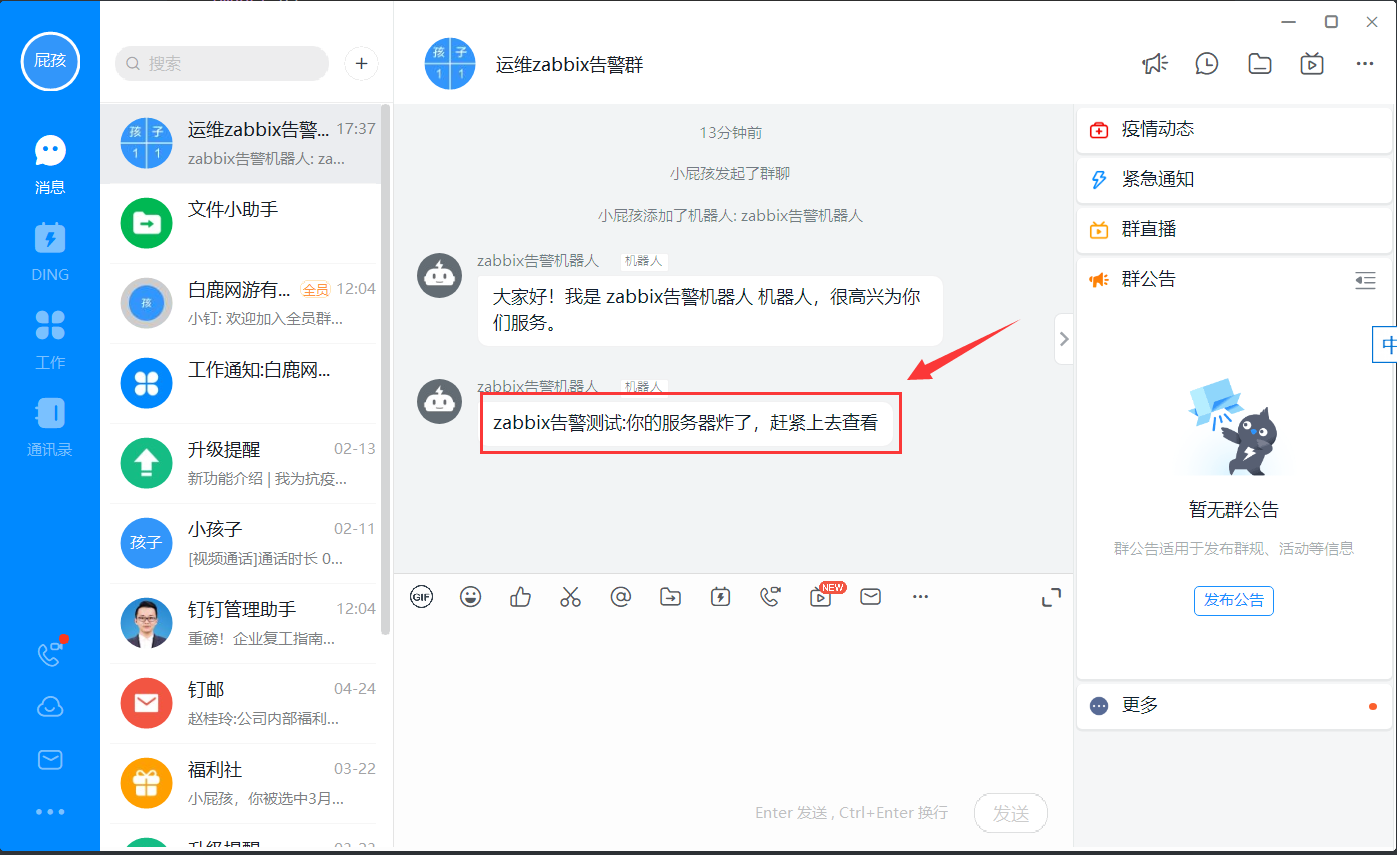Start a video call from input toolbar

click(770, 597)
